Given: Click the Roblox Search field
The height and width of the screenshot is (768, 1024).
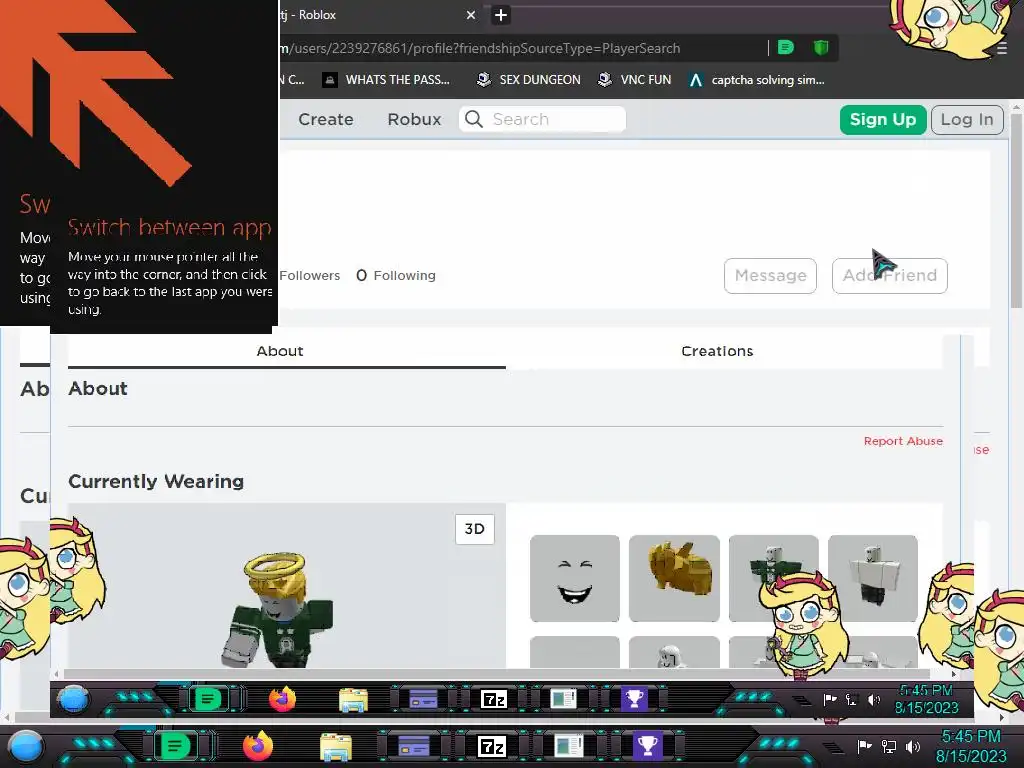Looking at the screenshot, I should [x=543, y=120].
